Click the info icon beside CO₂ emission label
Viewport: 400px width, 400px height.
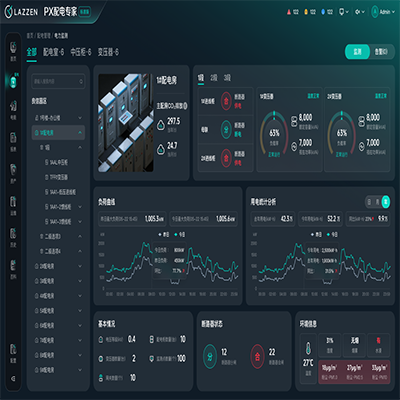[x=185, y=106]
